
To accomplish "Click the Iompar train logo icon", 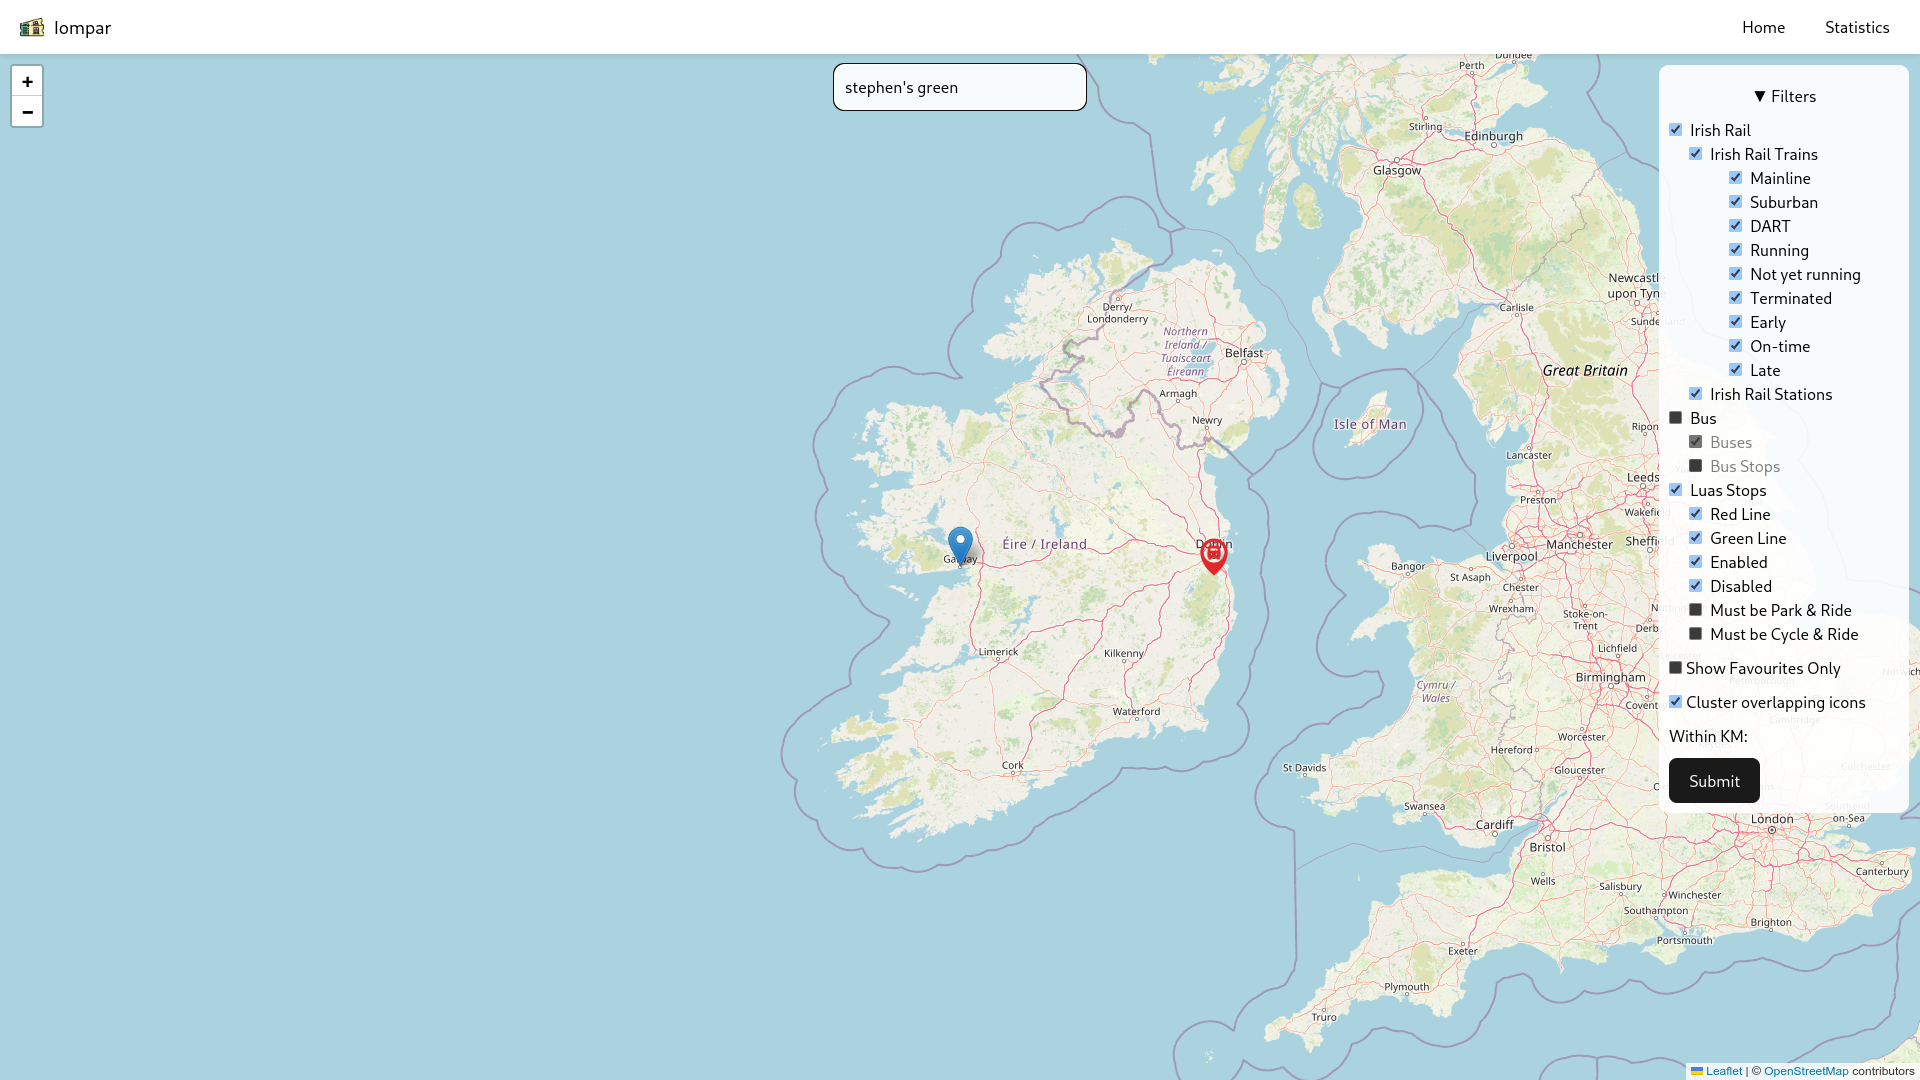I will [x=32, y=27].
